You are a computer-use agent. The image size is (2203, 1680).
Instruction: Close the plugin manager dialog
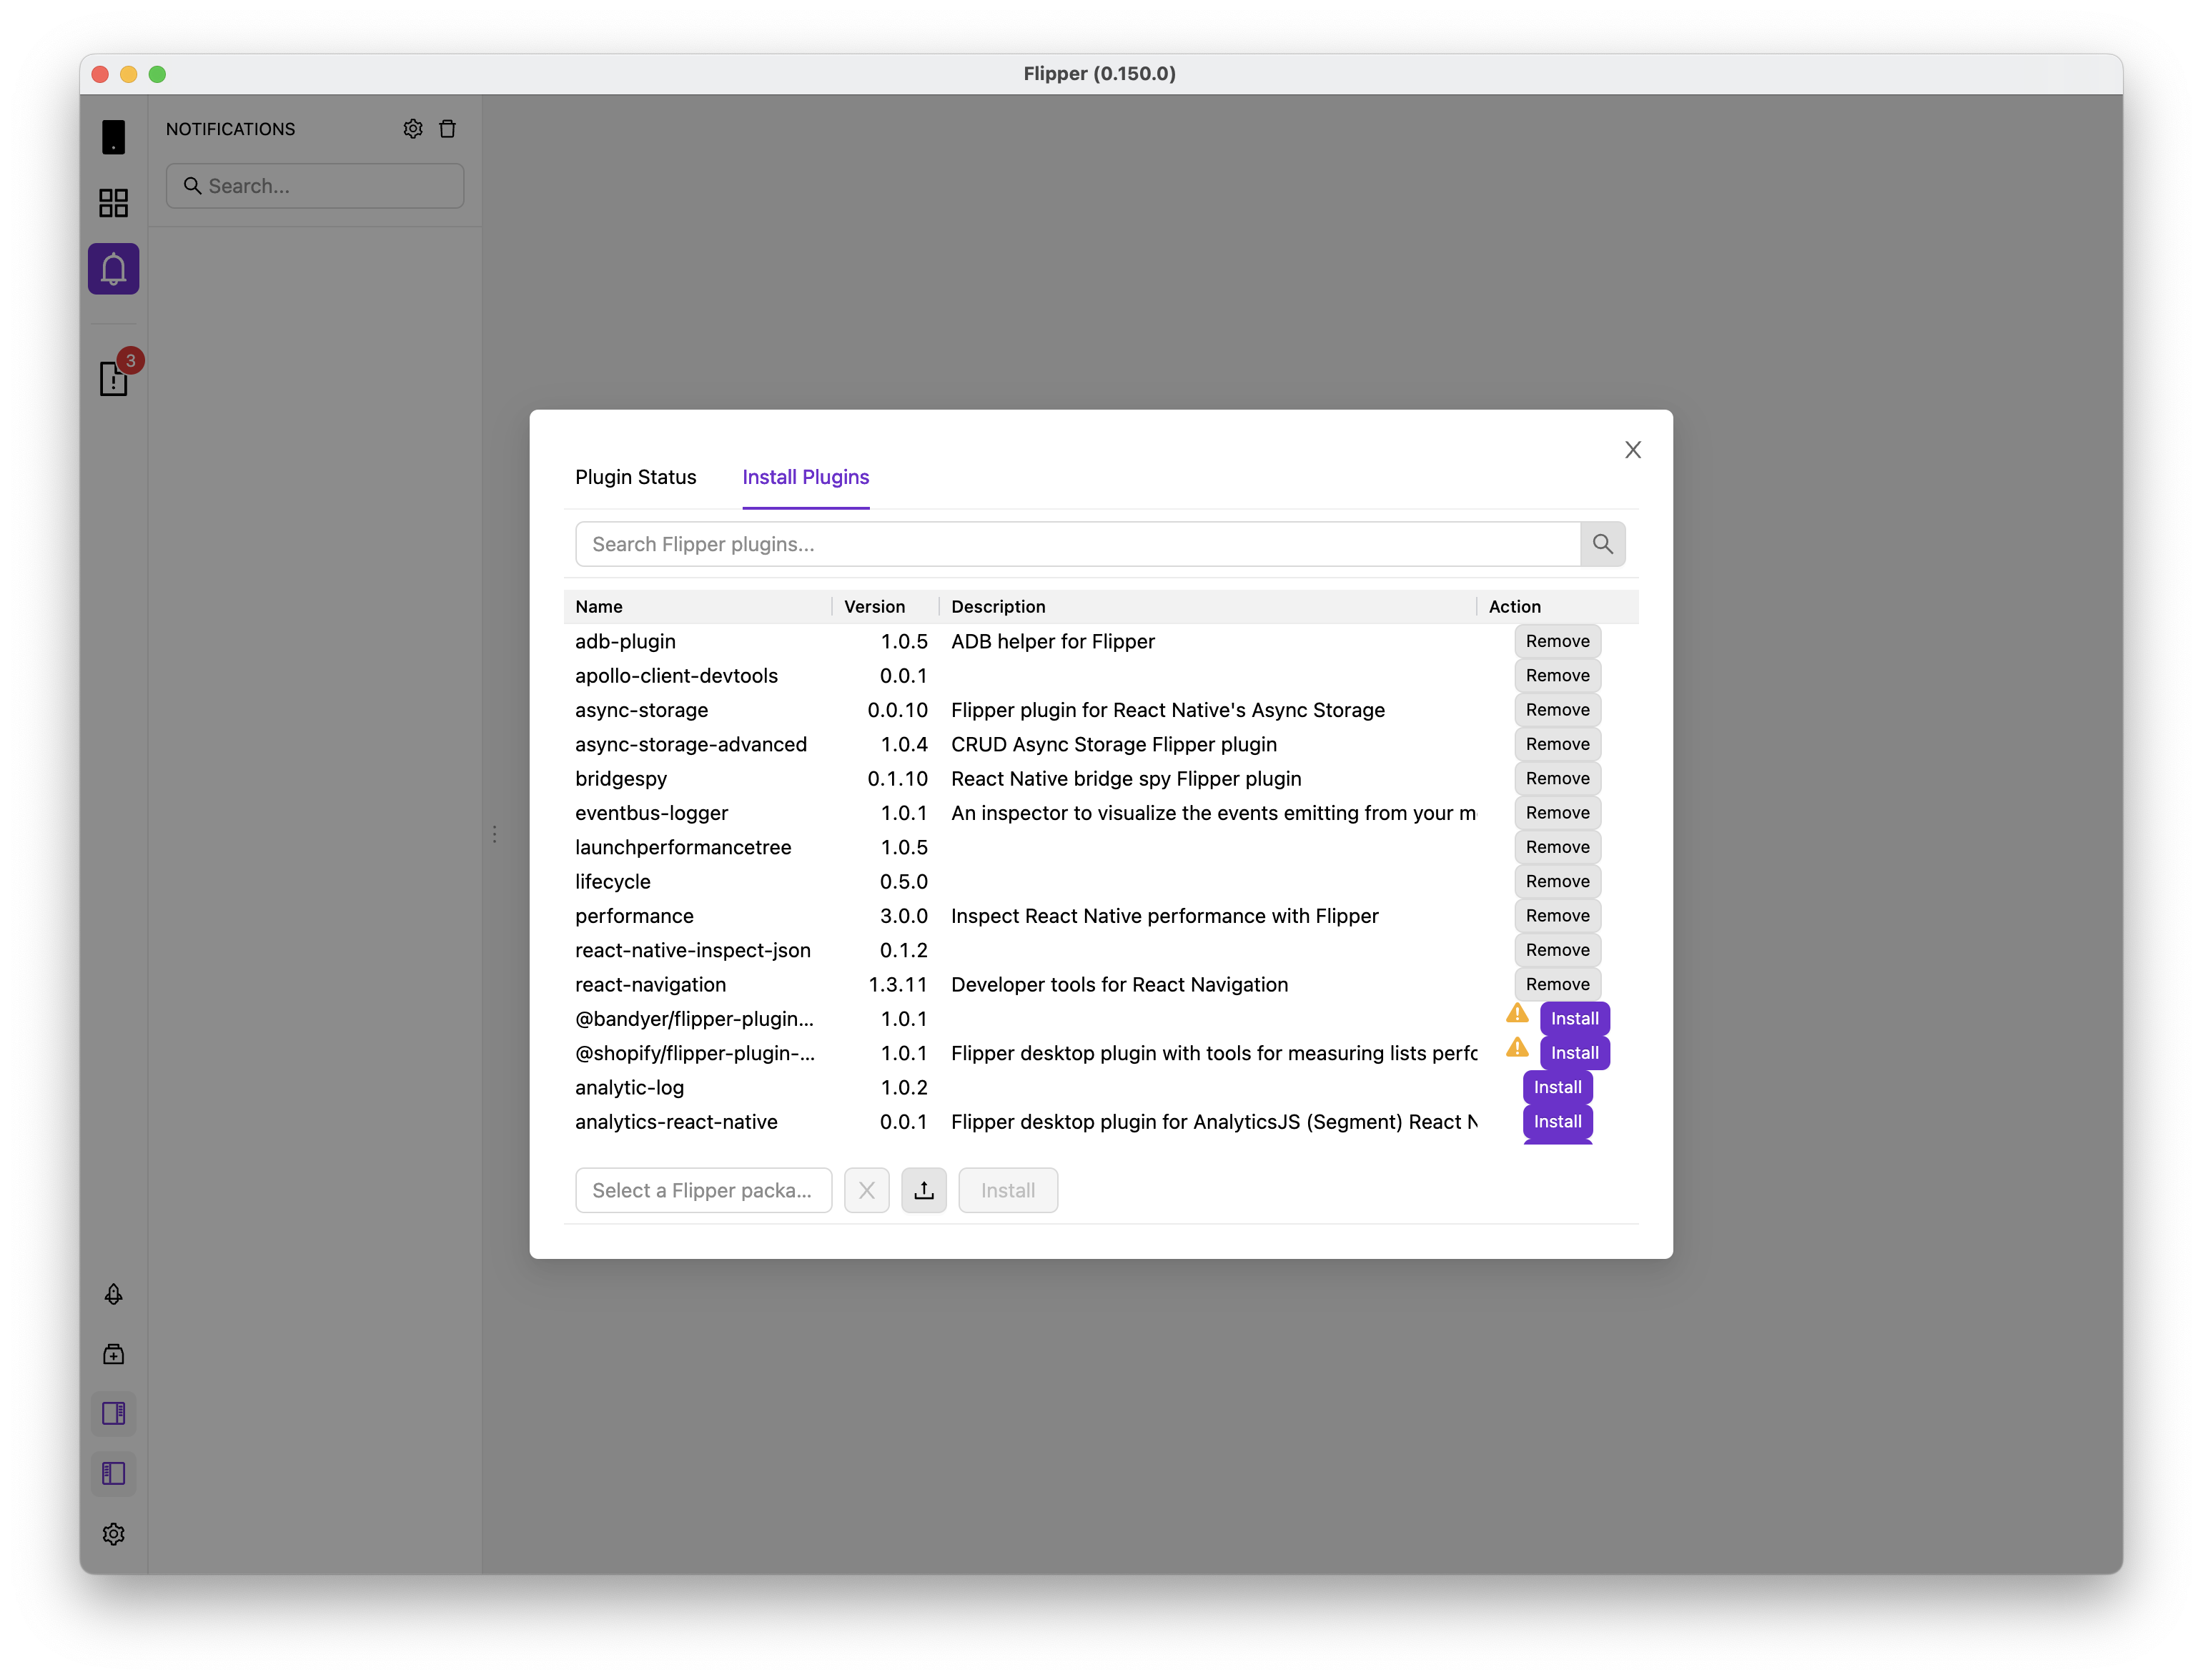tap(1632, 450)
